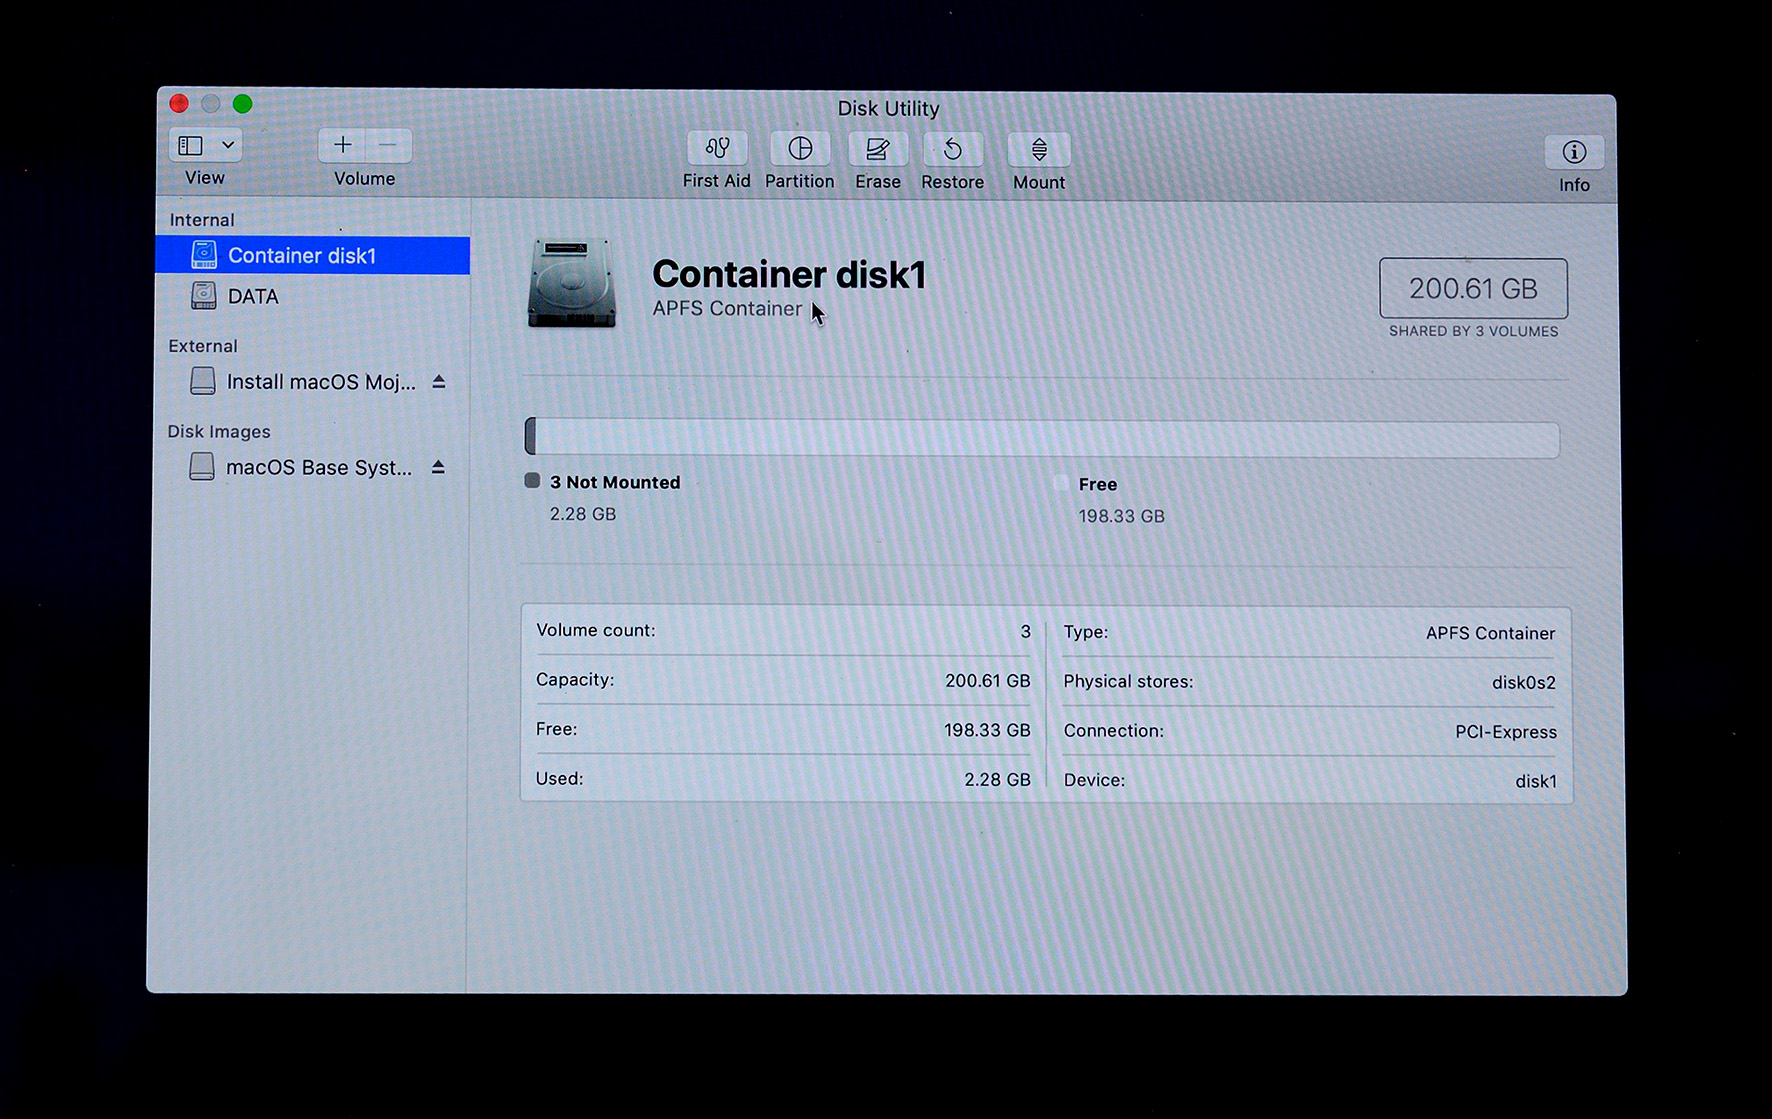Open the Info panel
Image resolution: width=1772 pixels, height=1119 pixels.
click(1573, 153)
